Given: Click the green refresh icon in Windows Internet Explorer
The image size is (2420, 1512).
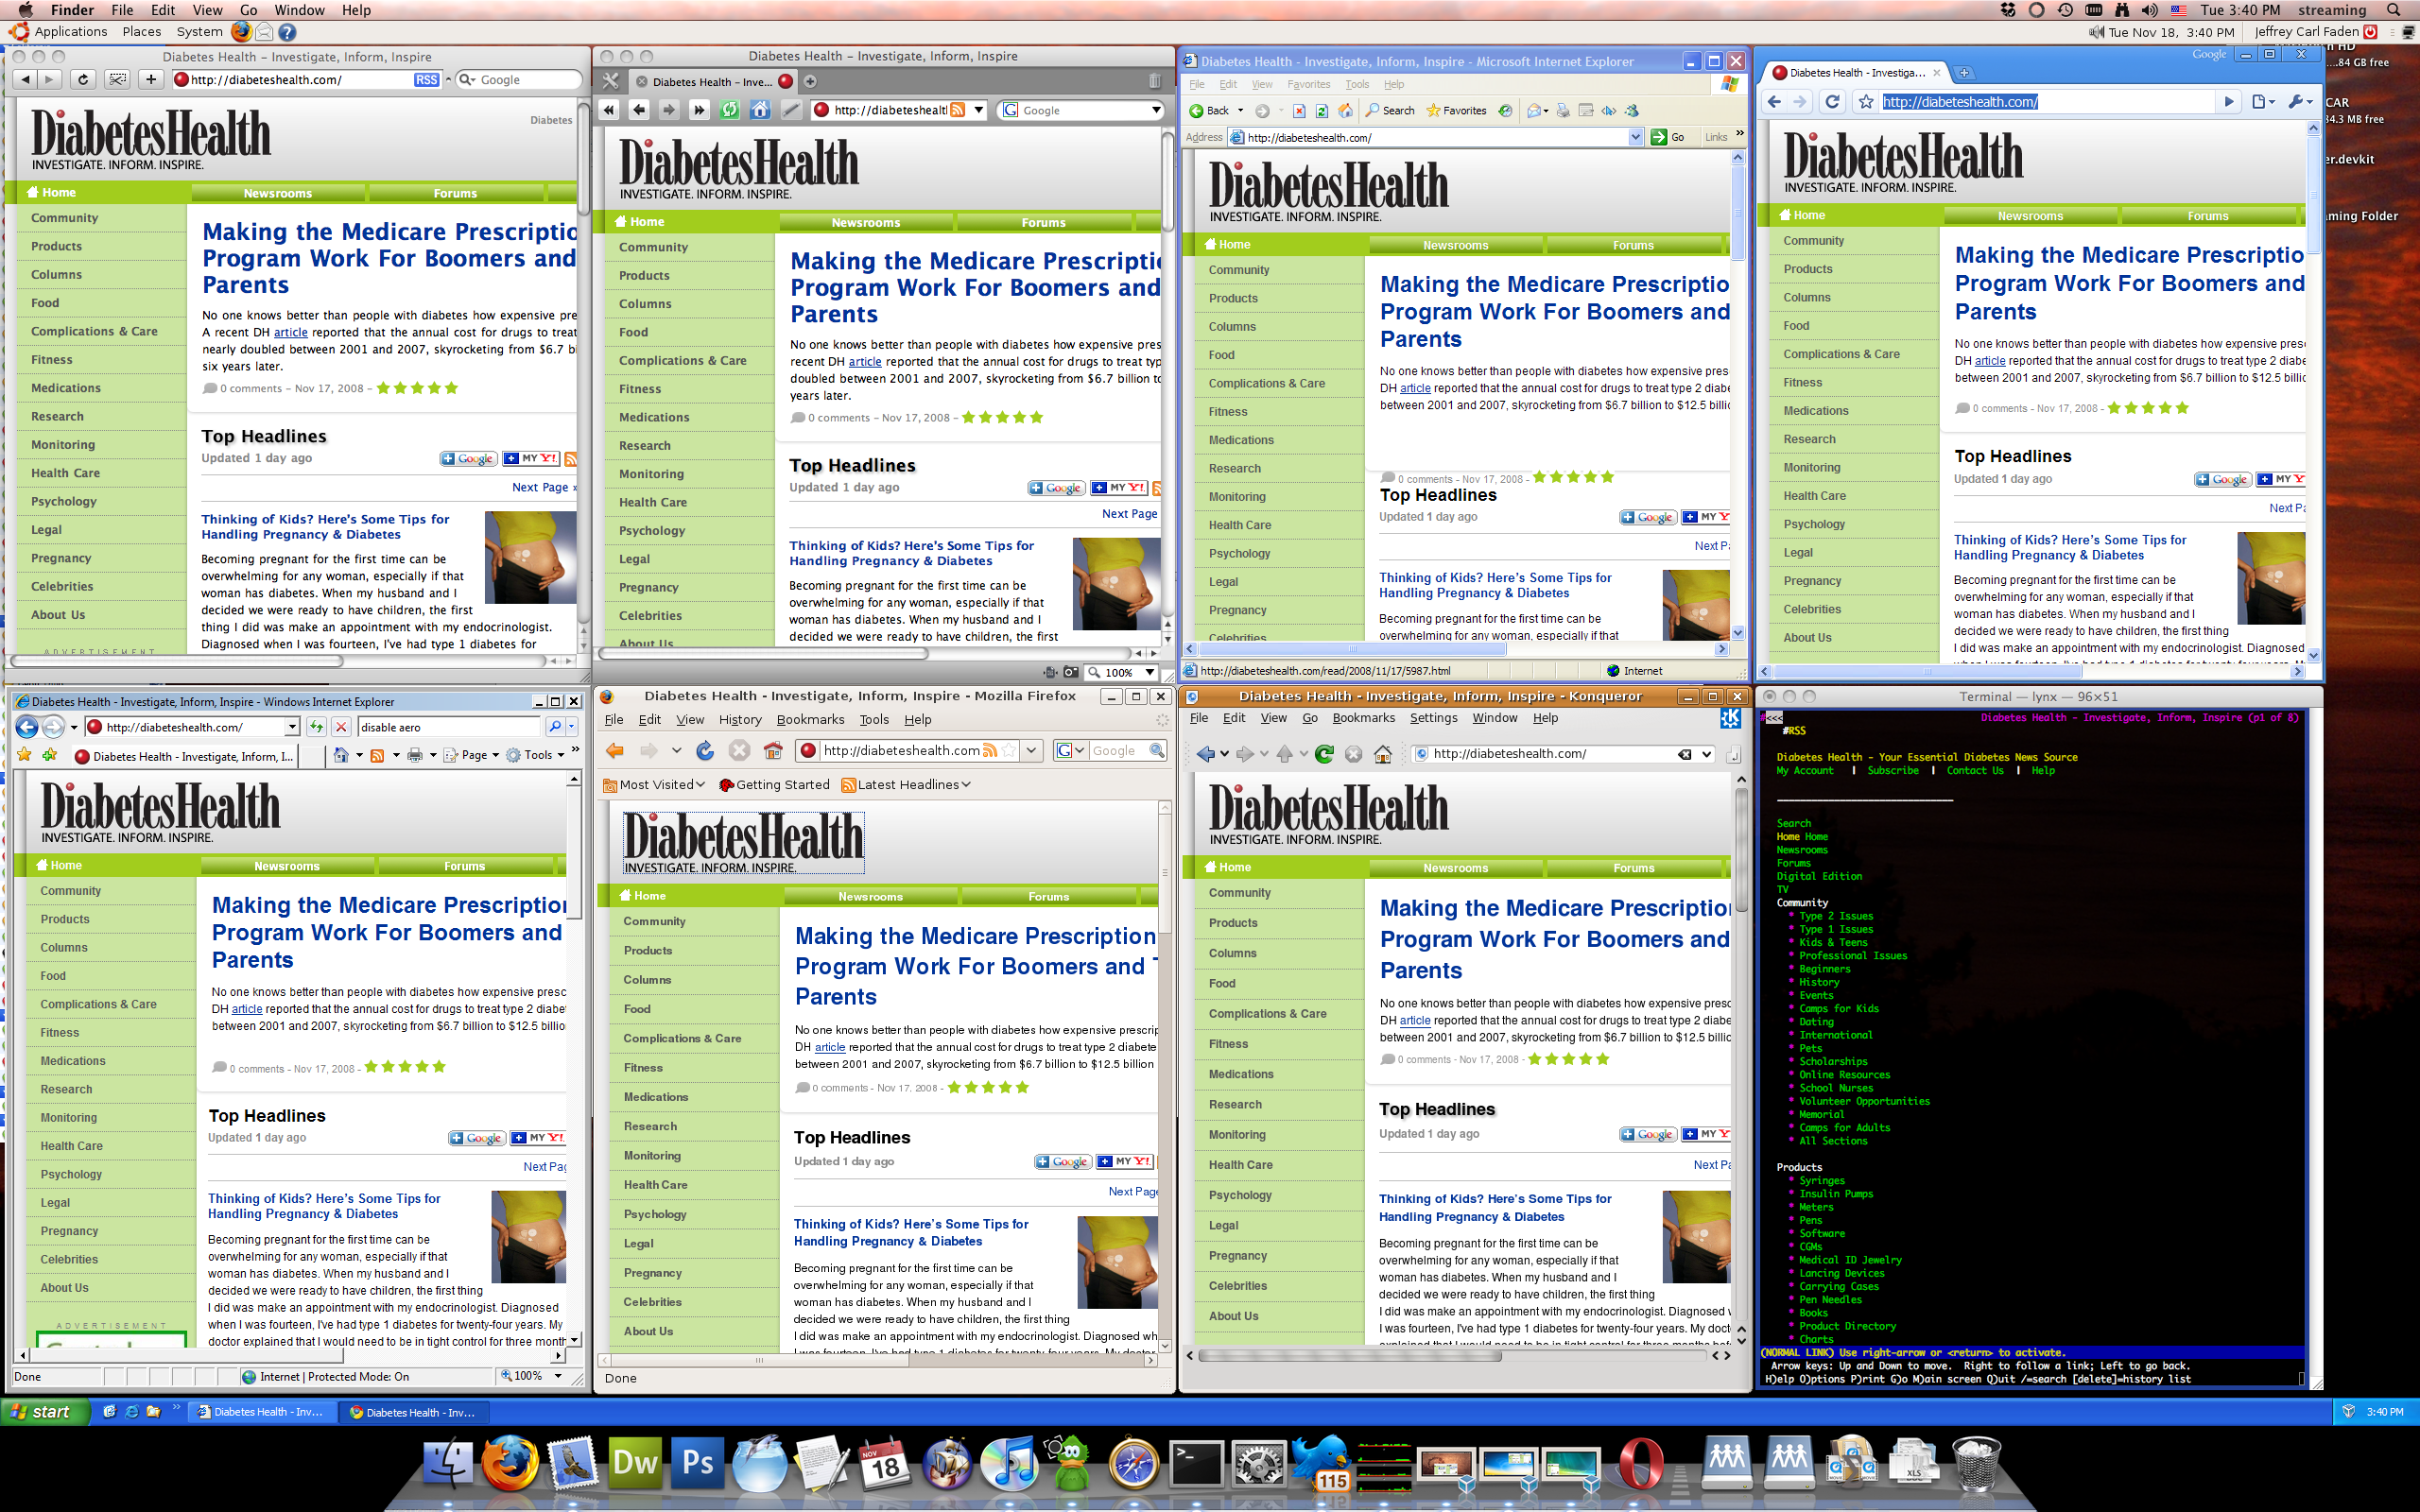Looking at the screenshot, I should (x=316, y=727).
